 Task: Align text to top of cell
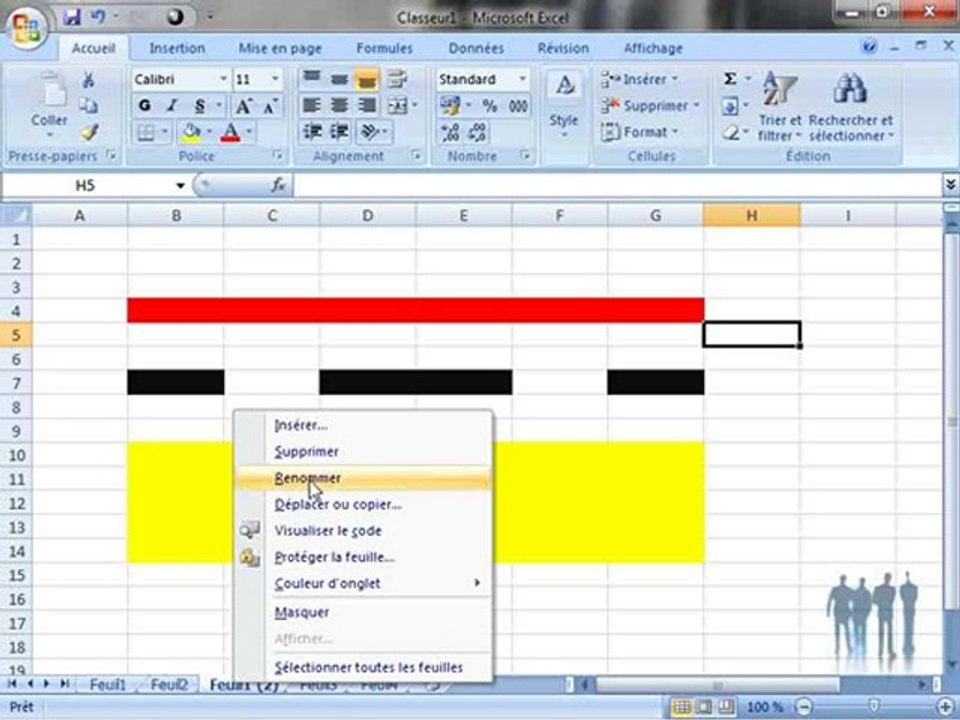click(312, 78)
